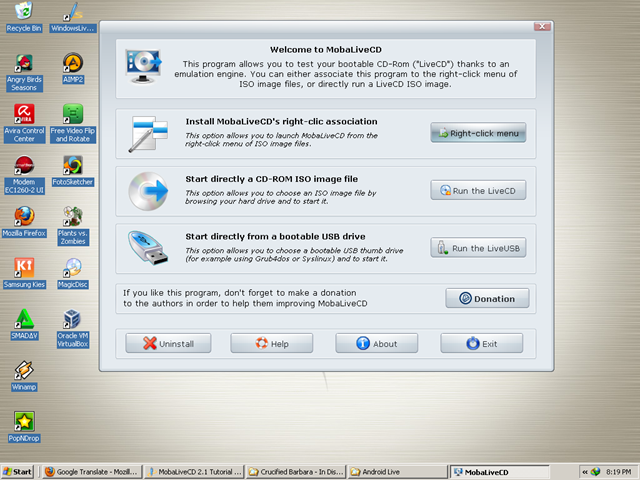The width and height of the screenshot is (640, 480).
Task: Open MagicDisc desktop icon
Action: coord(73,273)
